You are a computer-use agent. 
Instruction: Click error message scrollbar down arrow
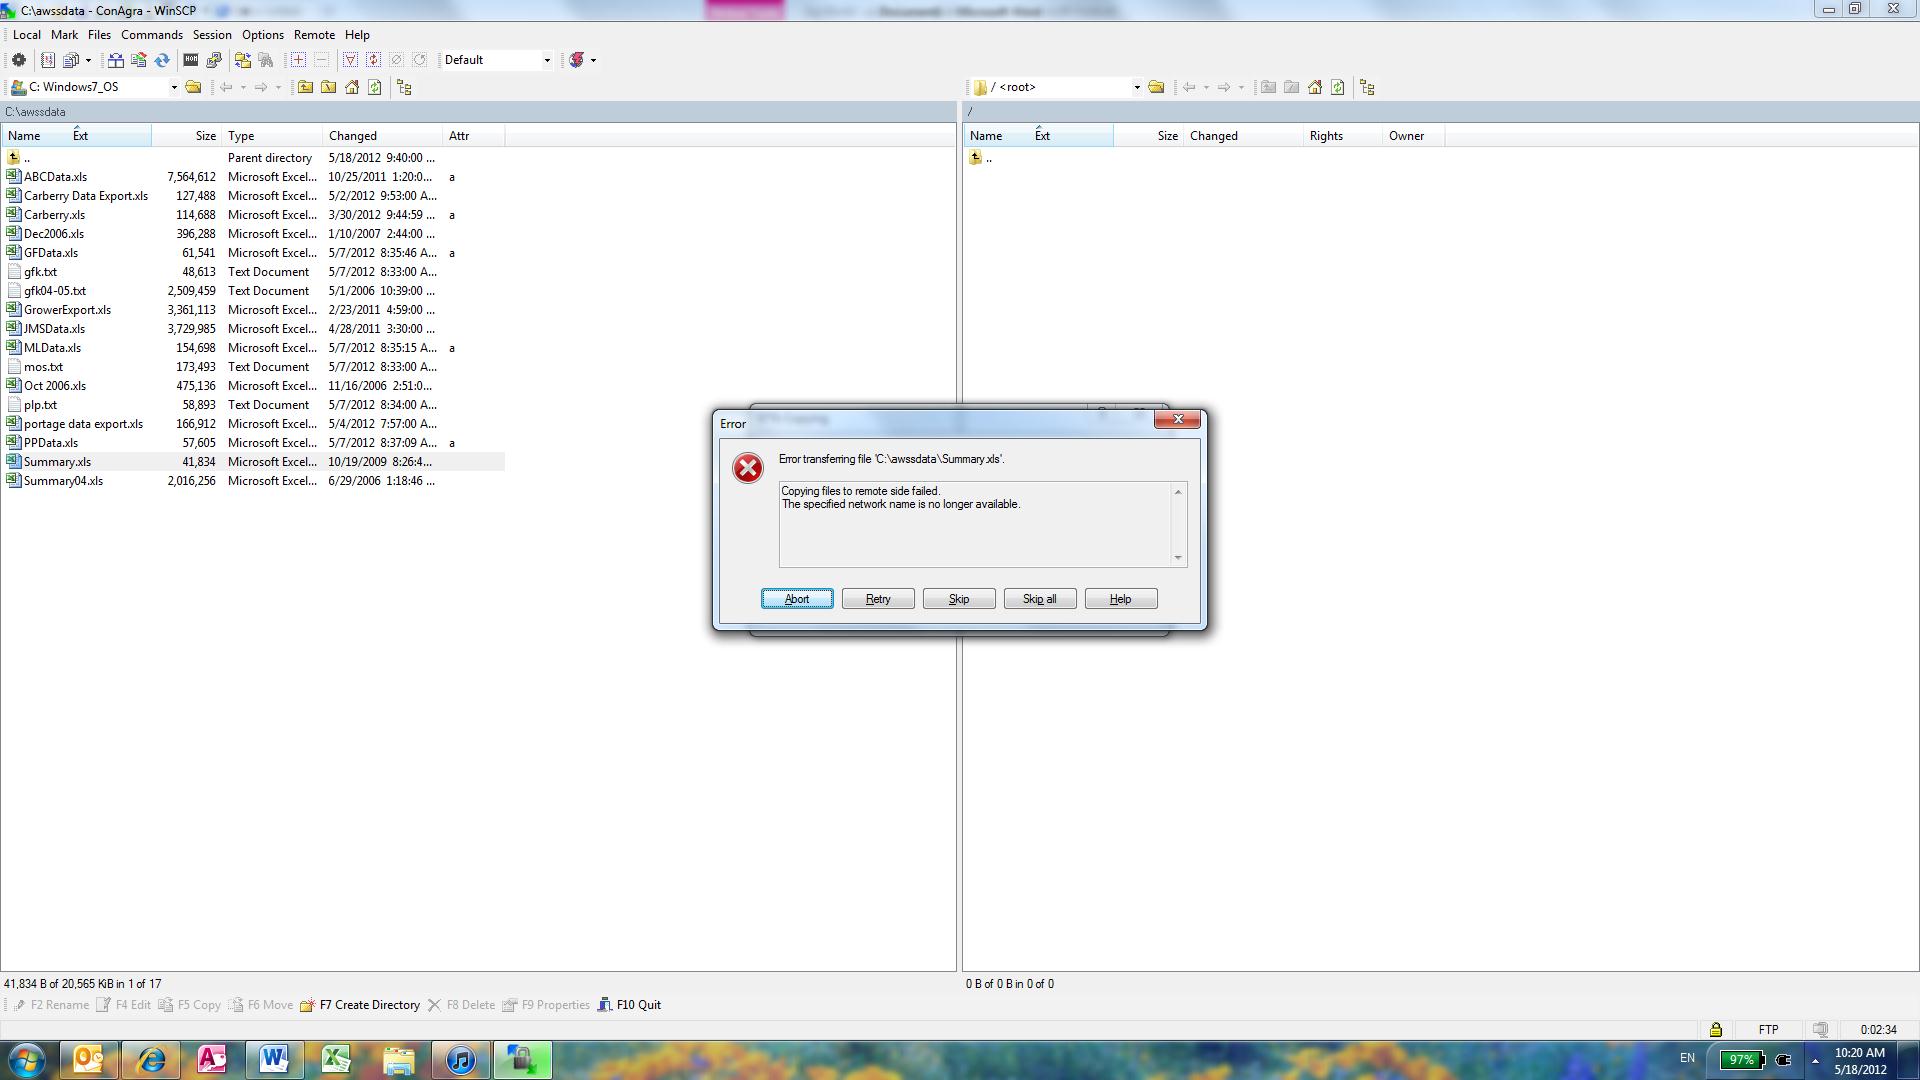pos(1178,557)
